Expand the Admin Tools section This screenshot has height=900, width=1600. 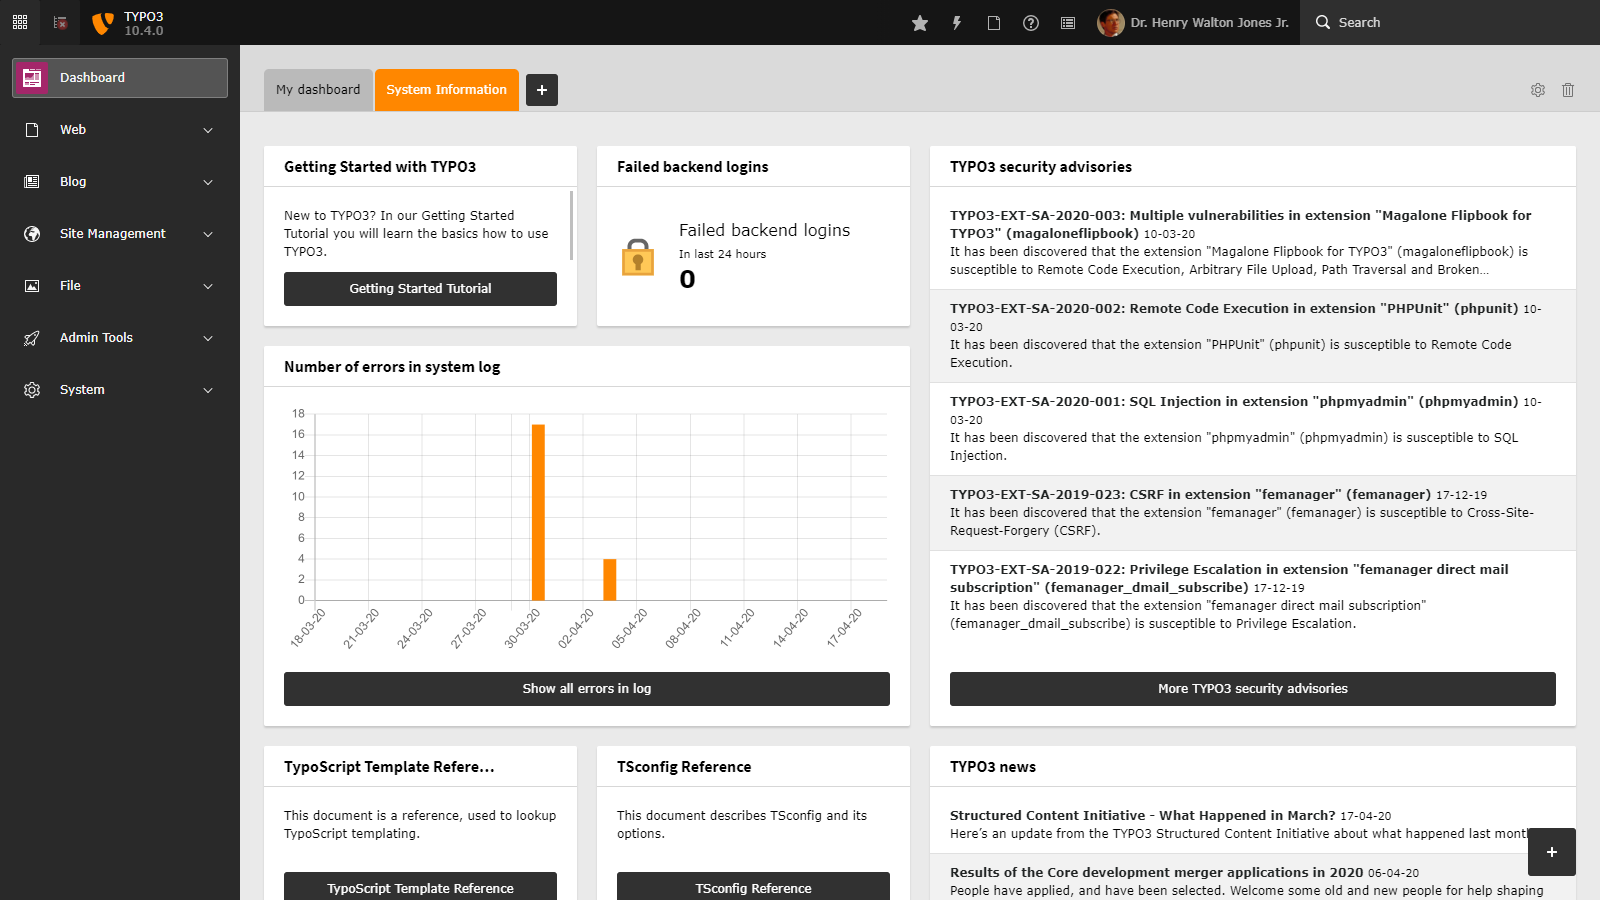[x=120, y=337]
